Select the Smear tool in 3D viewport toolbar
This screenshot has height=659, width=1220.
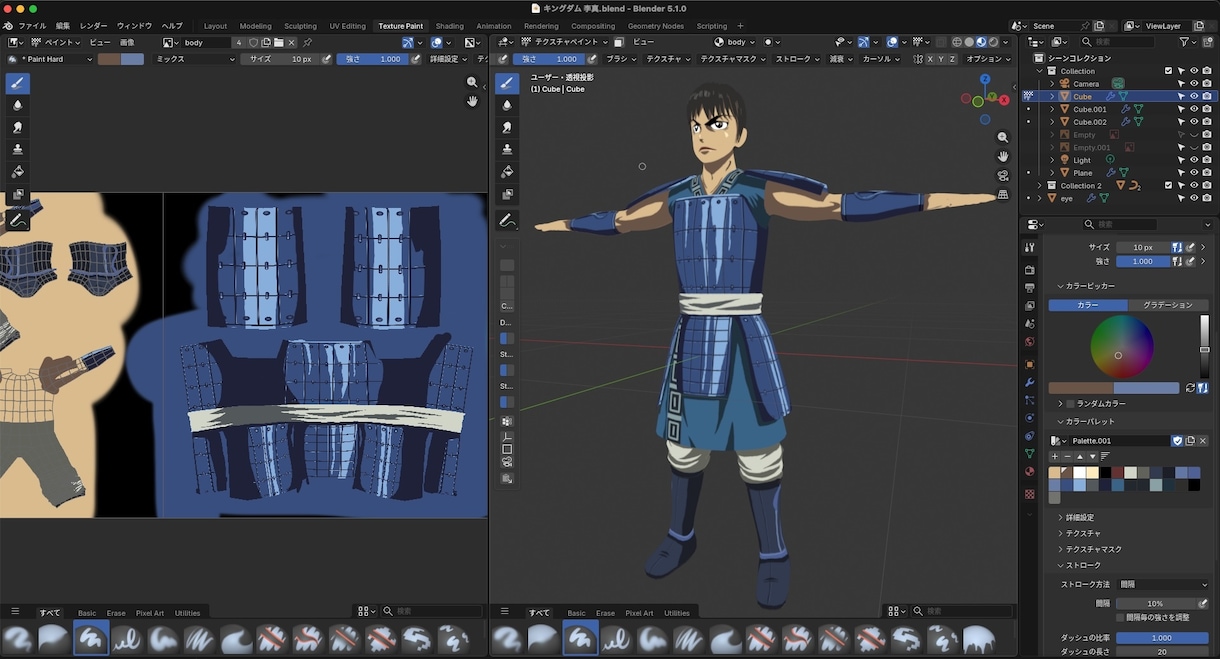(507, 127)
